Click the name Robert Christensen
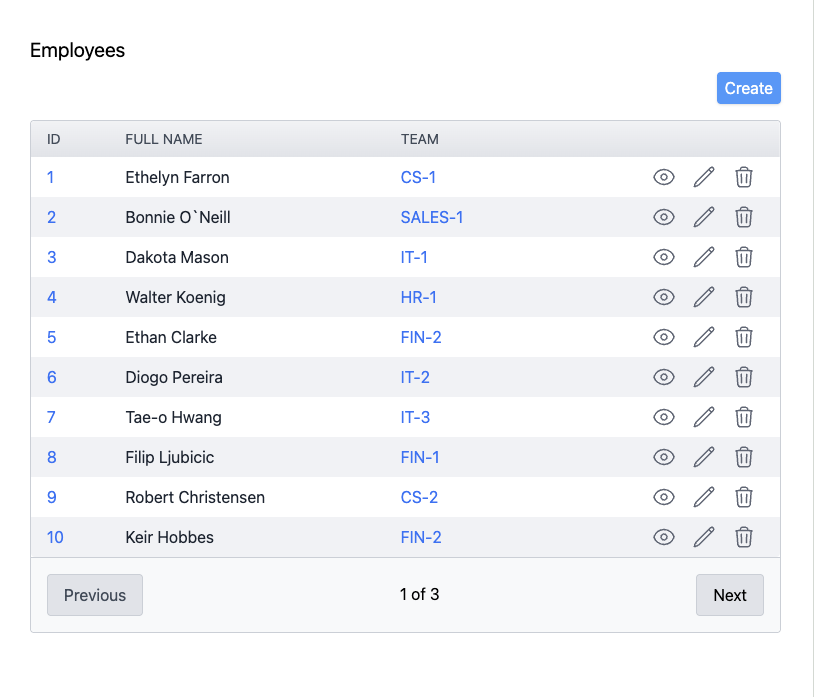814x697 pixels. [x=195, y=497]
